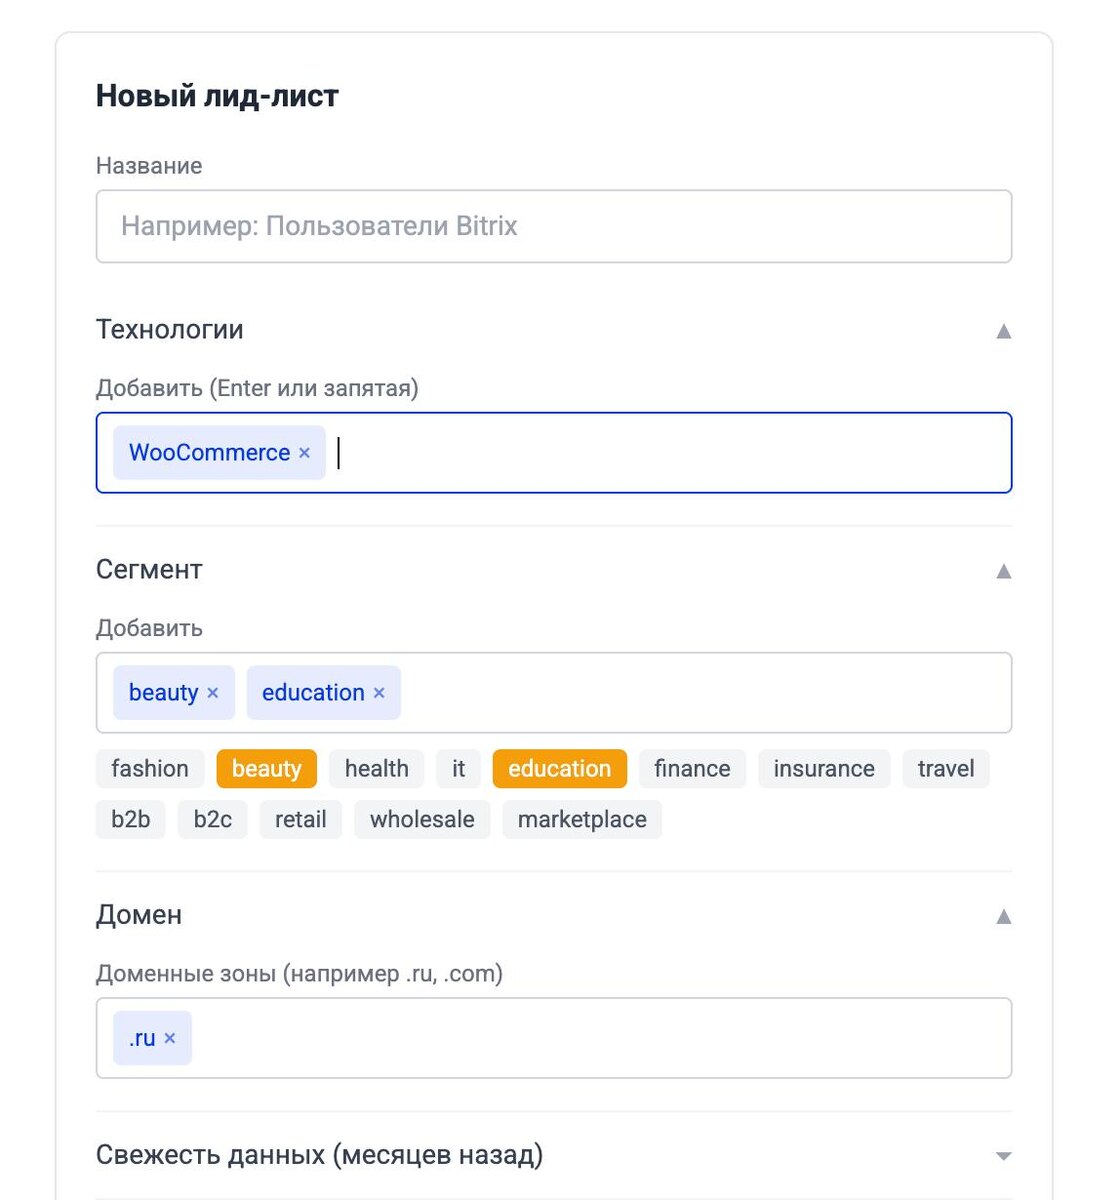Add the b2b segment chip

pos(131,820)
